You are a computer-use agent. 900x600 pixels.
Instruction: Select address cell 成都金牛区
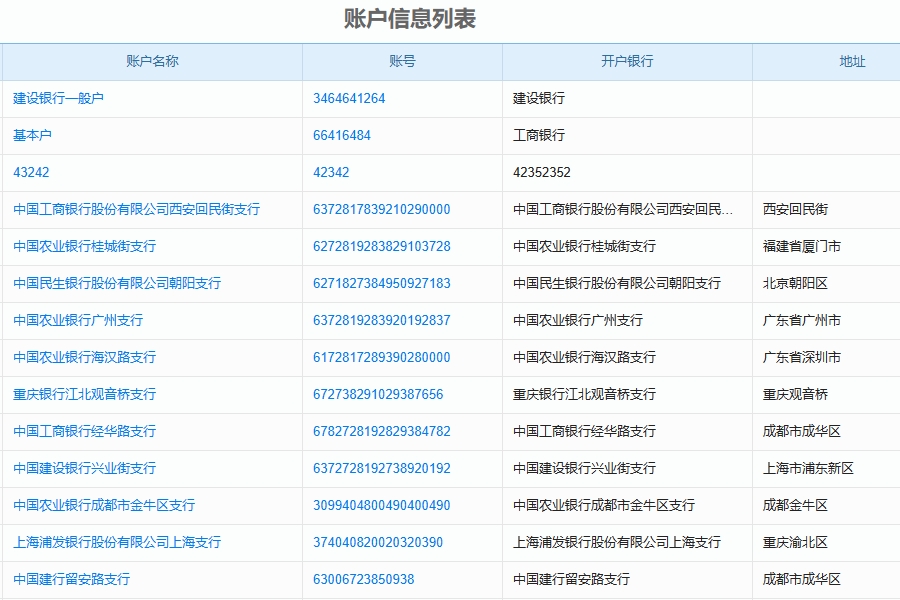(x=796, y=505)
